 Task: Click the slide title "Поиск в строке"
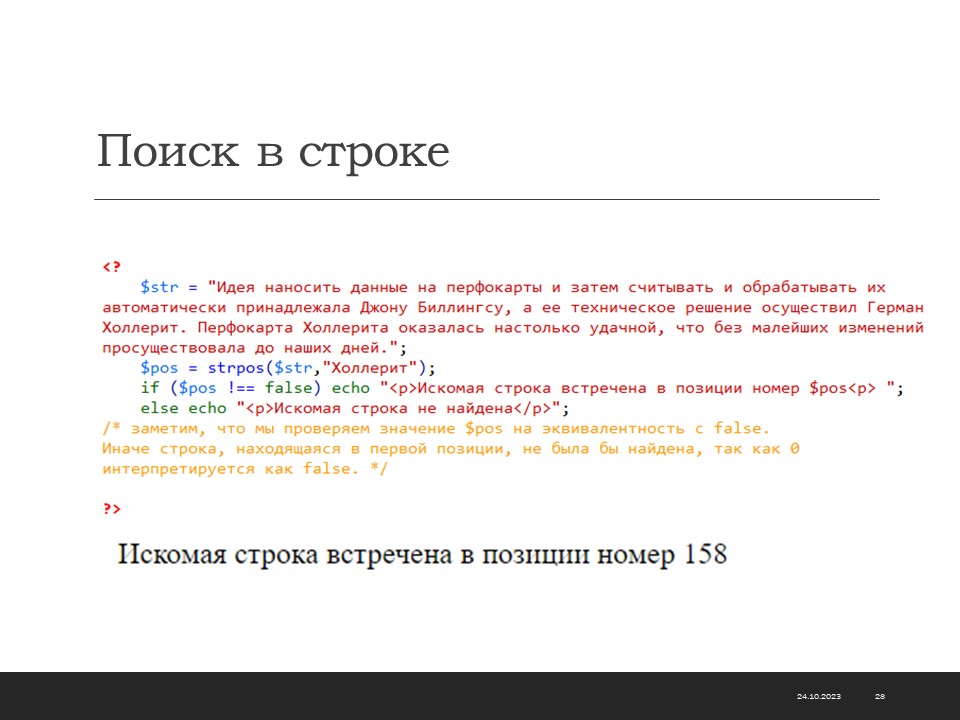tap(273, 153)
